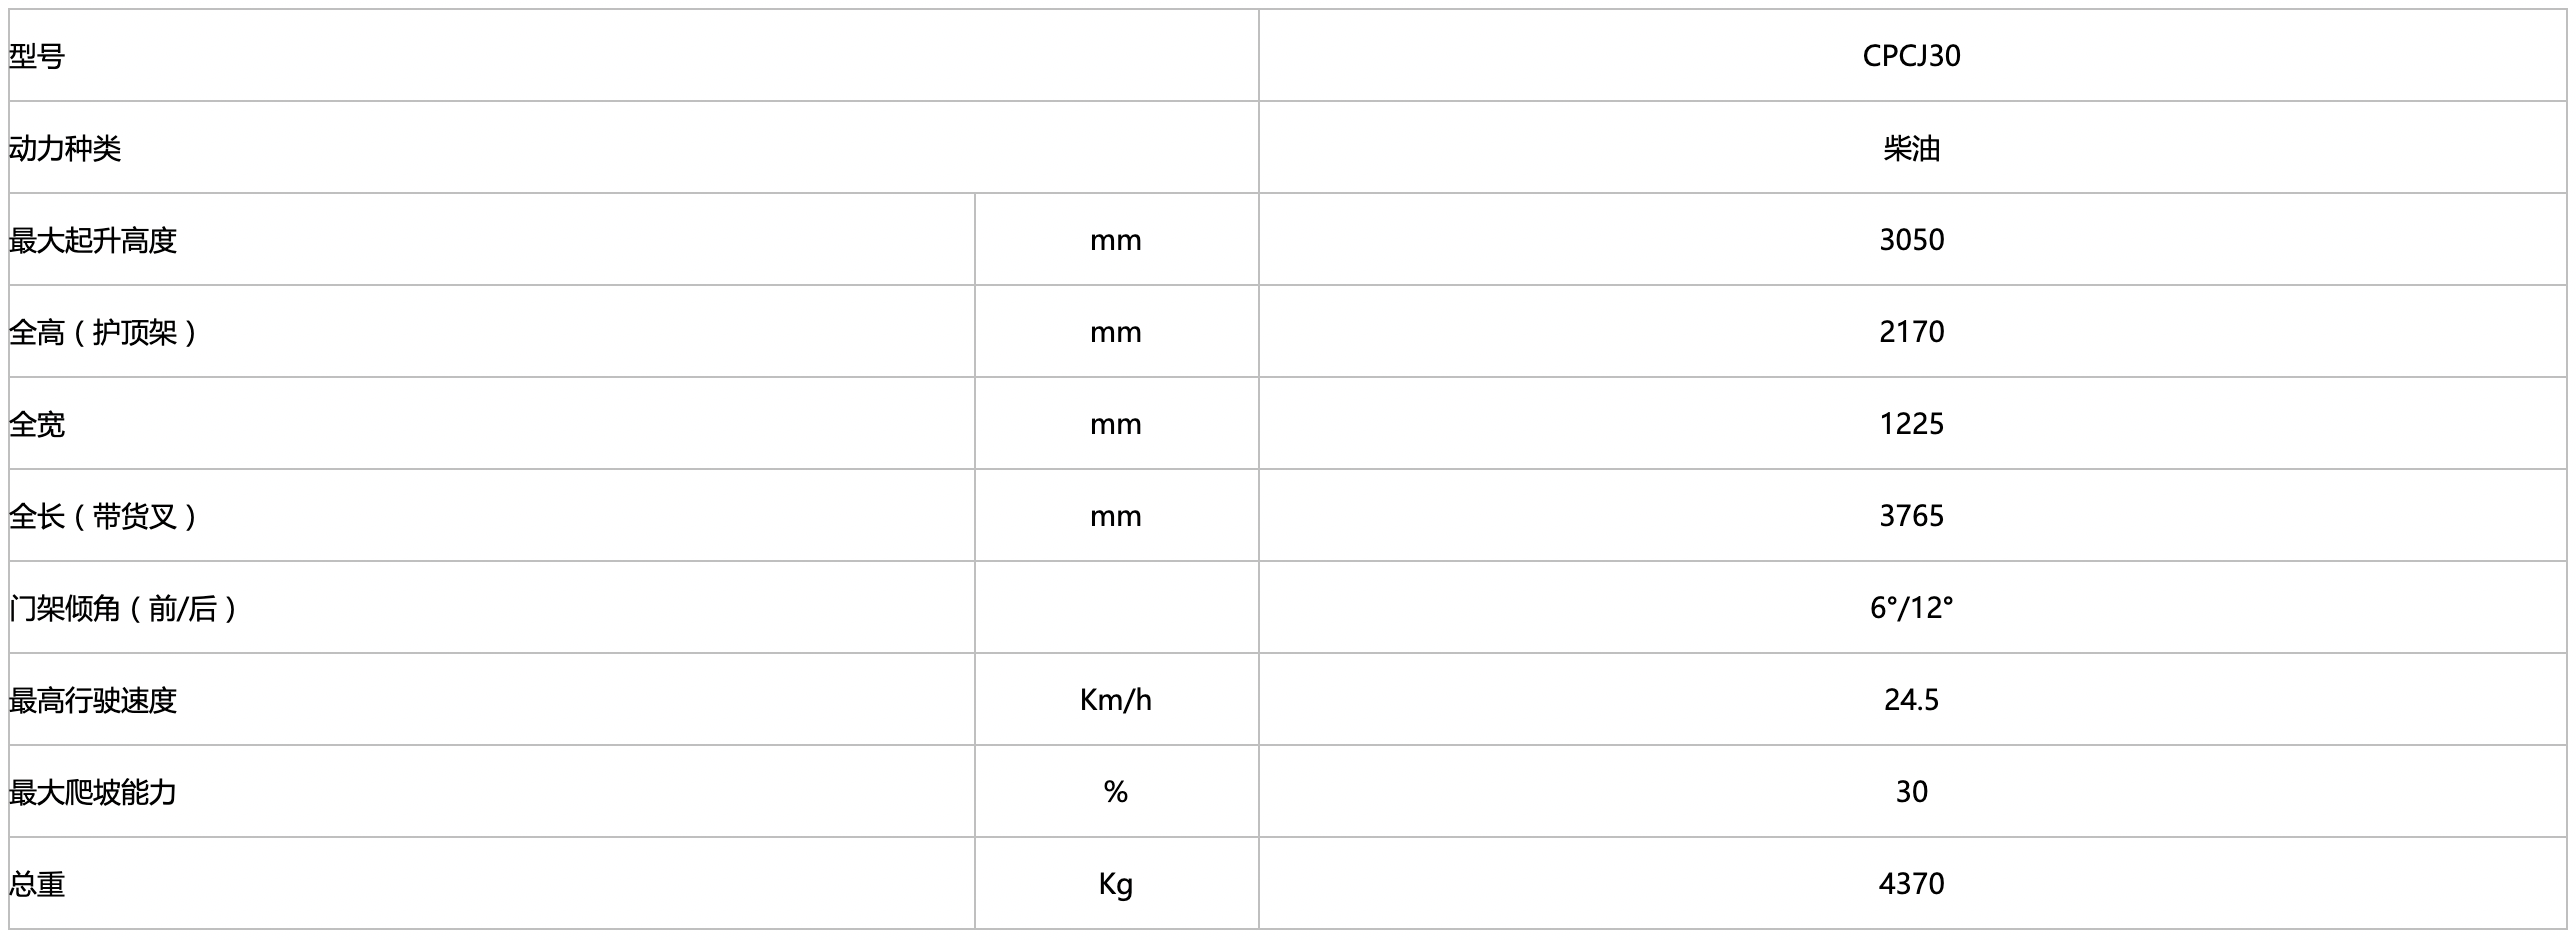Click the speed value 24.5
2576x940 pixels.
coord(1911,700)
